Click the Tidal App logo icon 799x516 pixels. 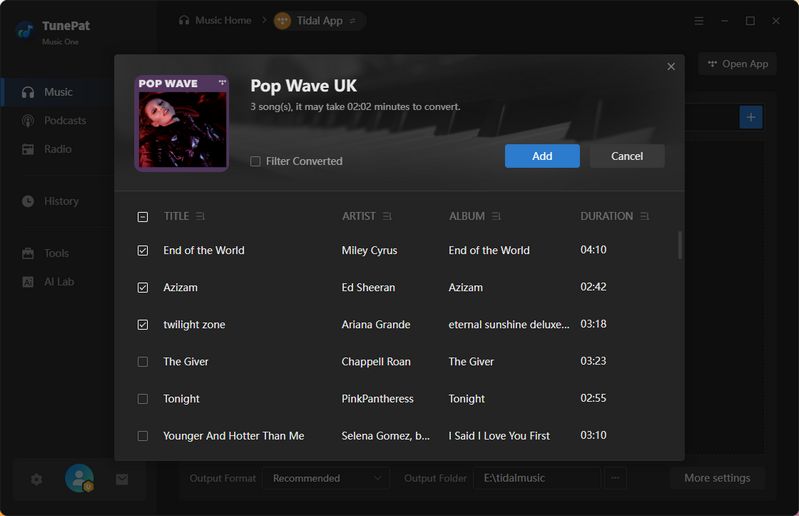point(282,21)
